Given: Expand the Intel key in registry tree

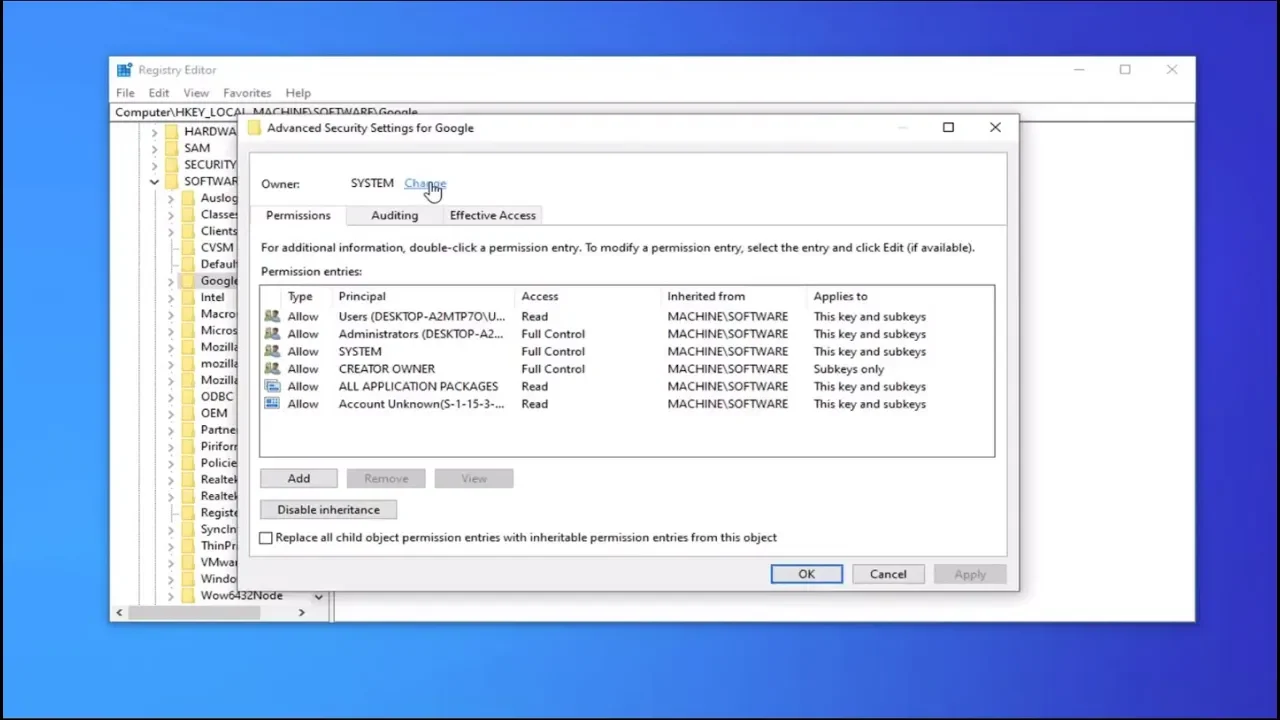Looking at the screenshot, I should [170, 297].
